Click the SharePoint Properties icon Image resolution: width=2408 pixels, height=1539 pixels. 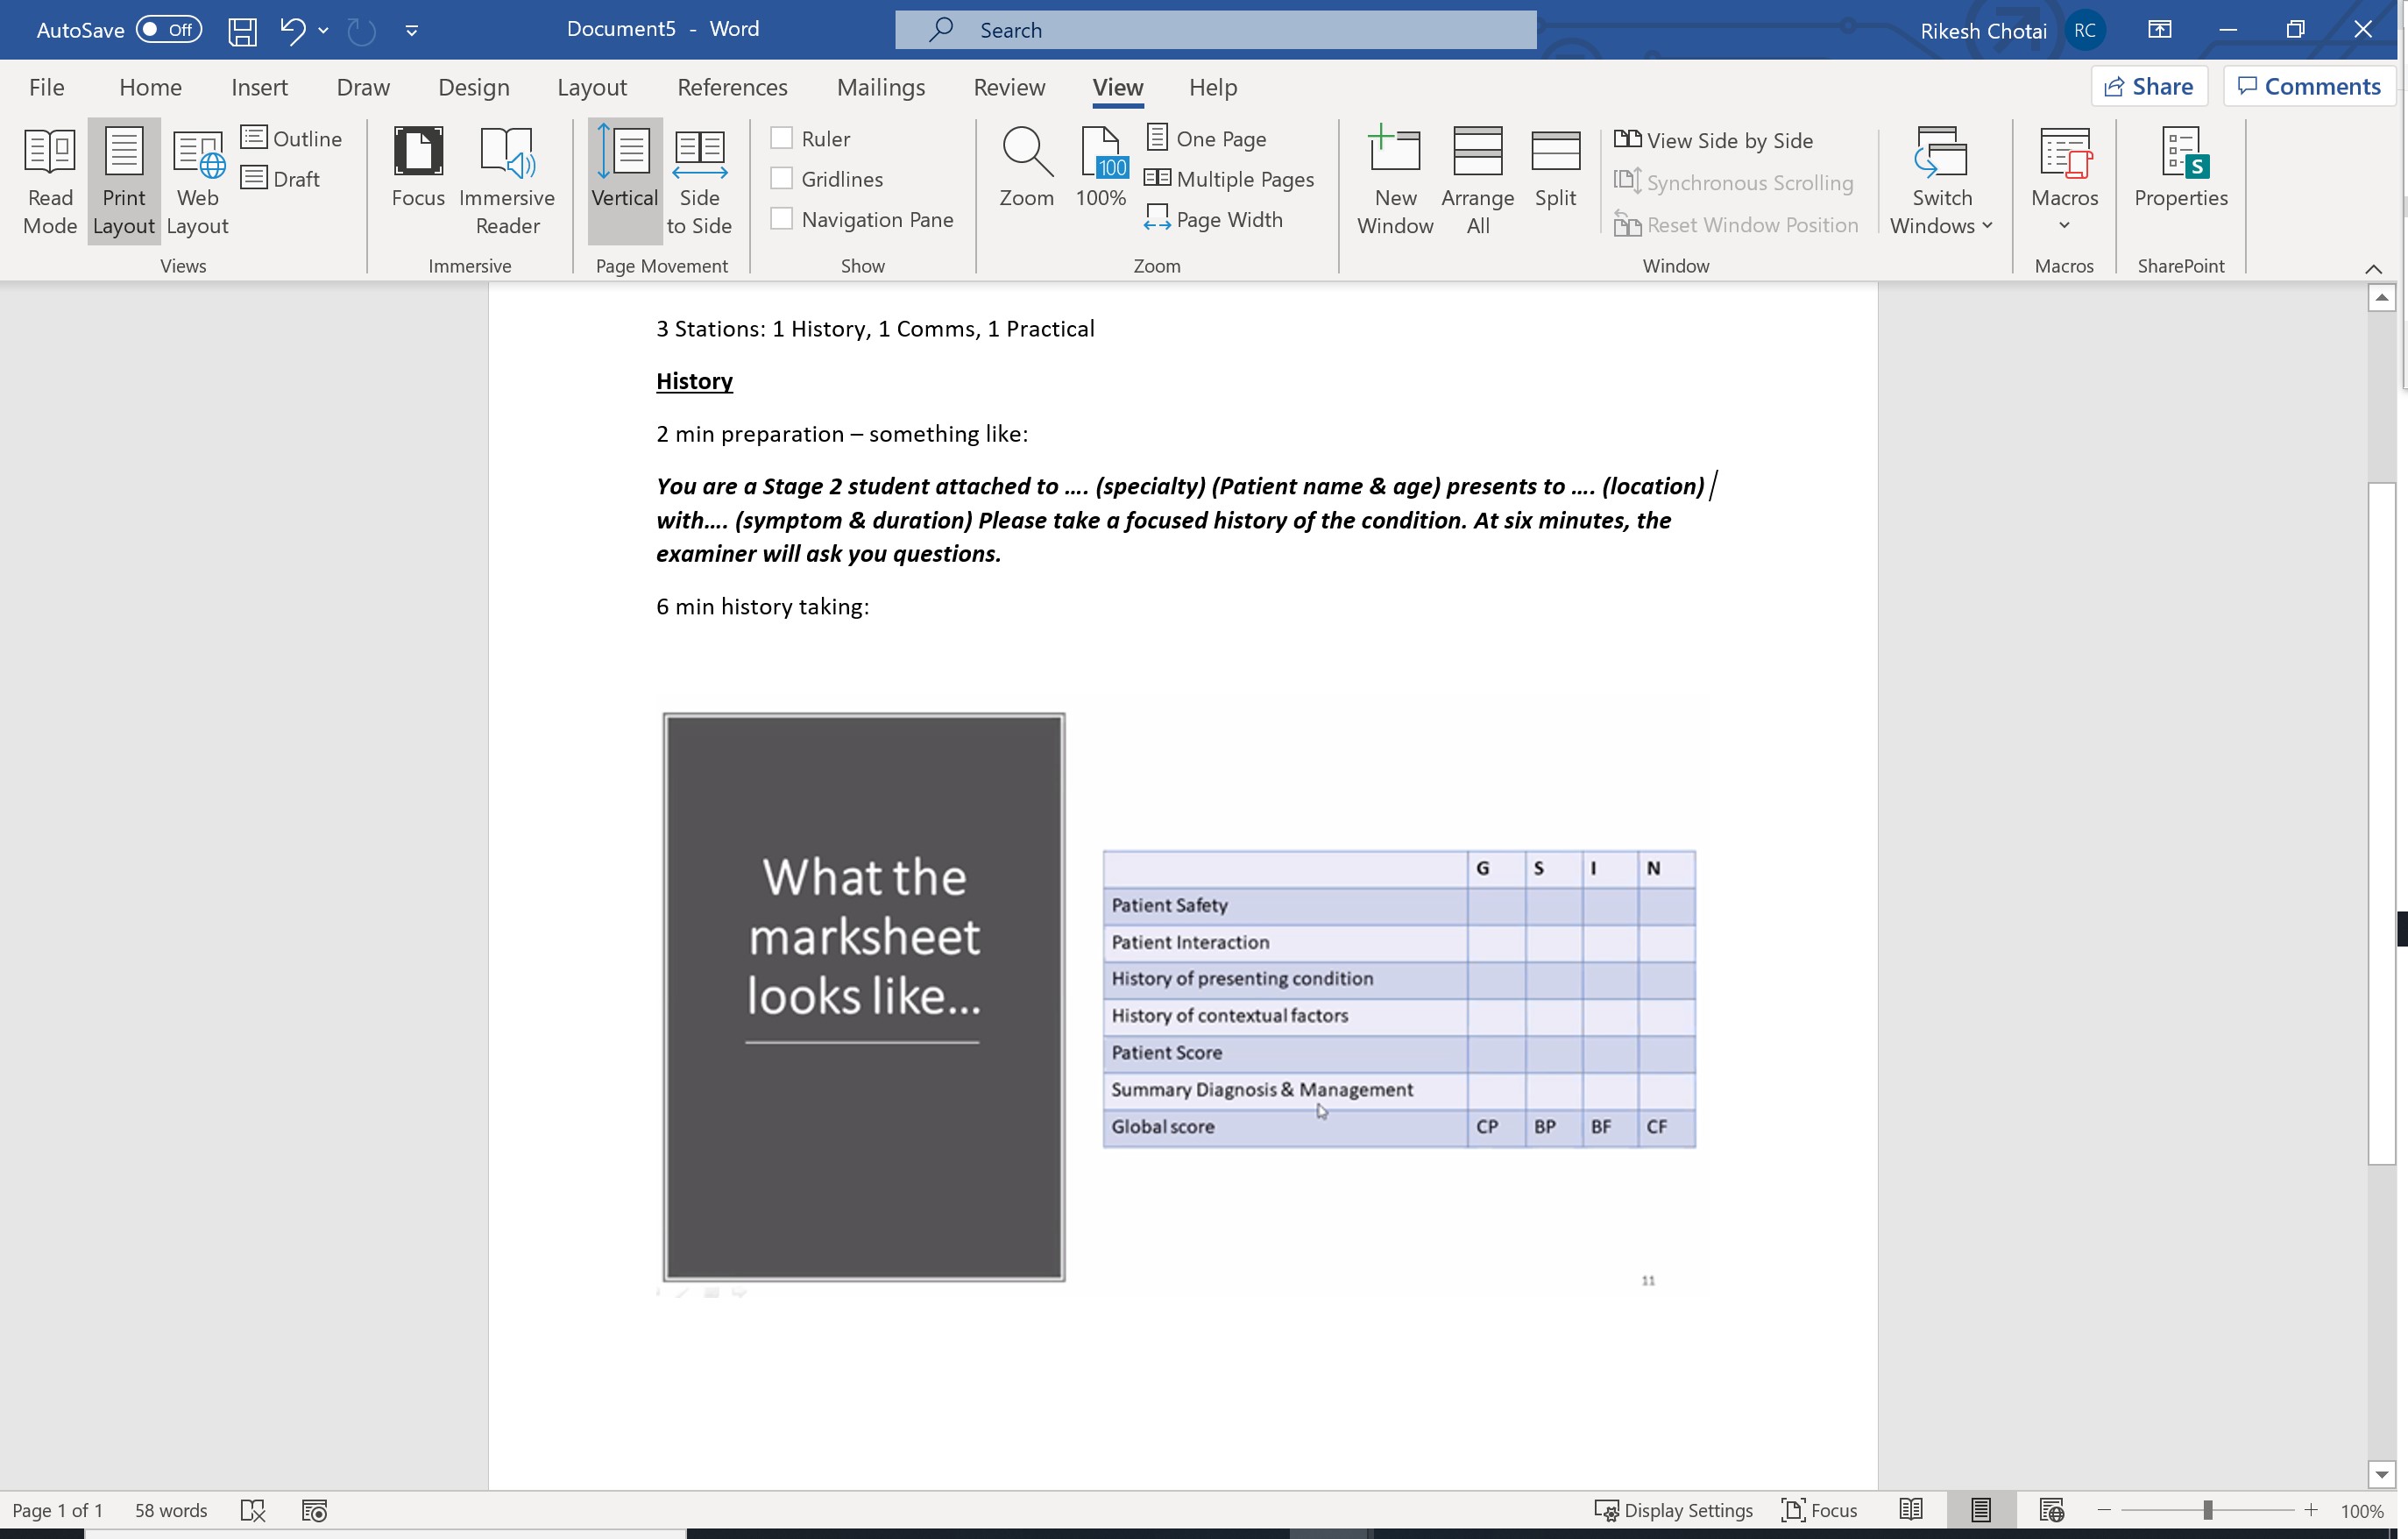point(2180,167)
